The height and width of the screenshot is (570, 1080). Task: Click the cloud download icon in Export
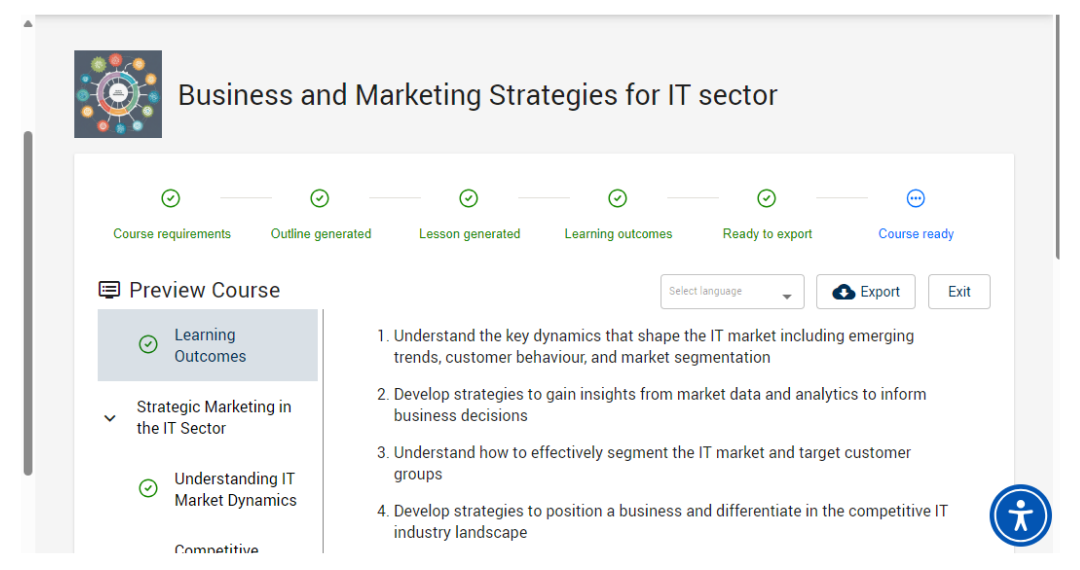point(844,292)
